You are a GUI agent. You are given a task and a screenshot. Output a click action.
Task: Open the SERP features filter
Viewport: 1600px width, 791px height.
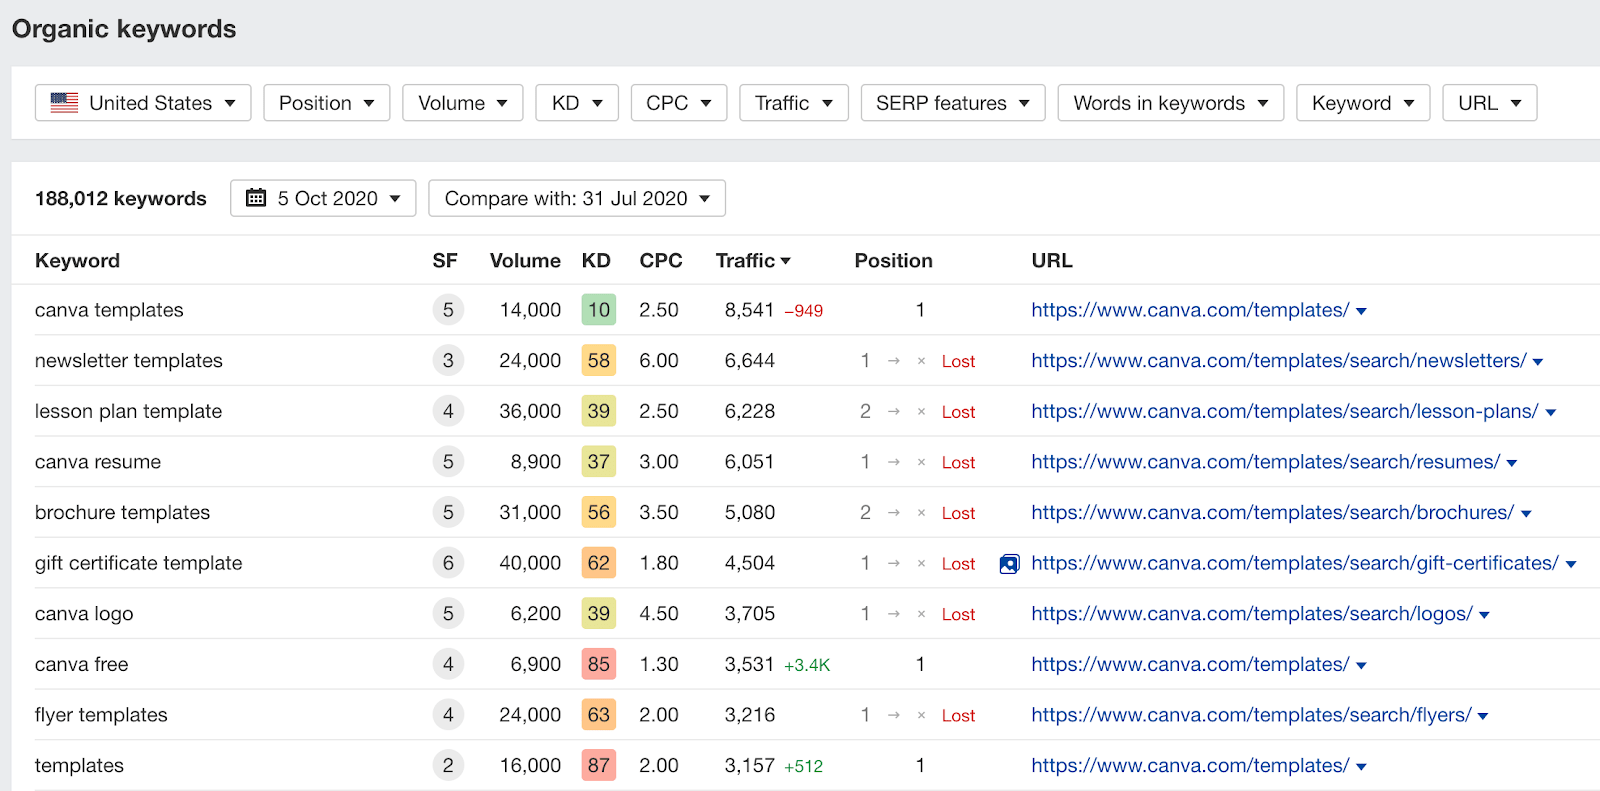tap(953, 103)
